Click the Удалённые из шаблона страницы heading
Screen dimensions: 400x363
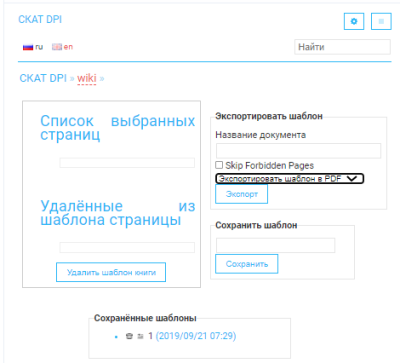[x=118, y=213]
